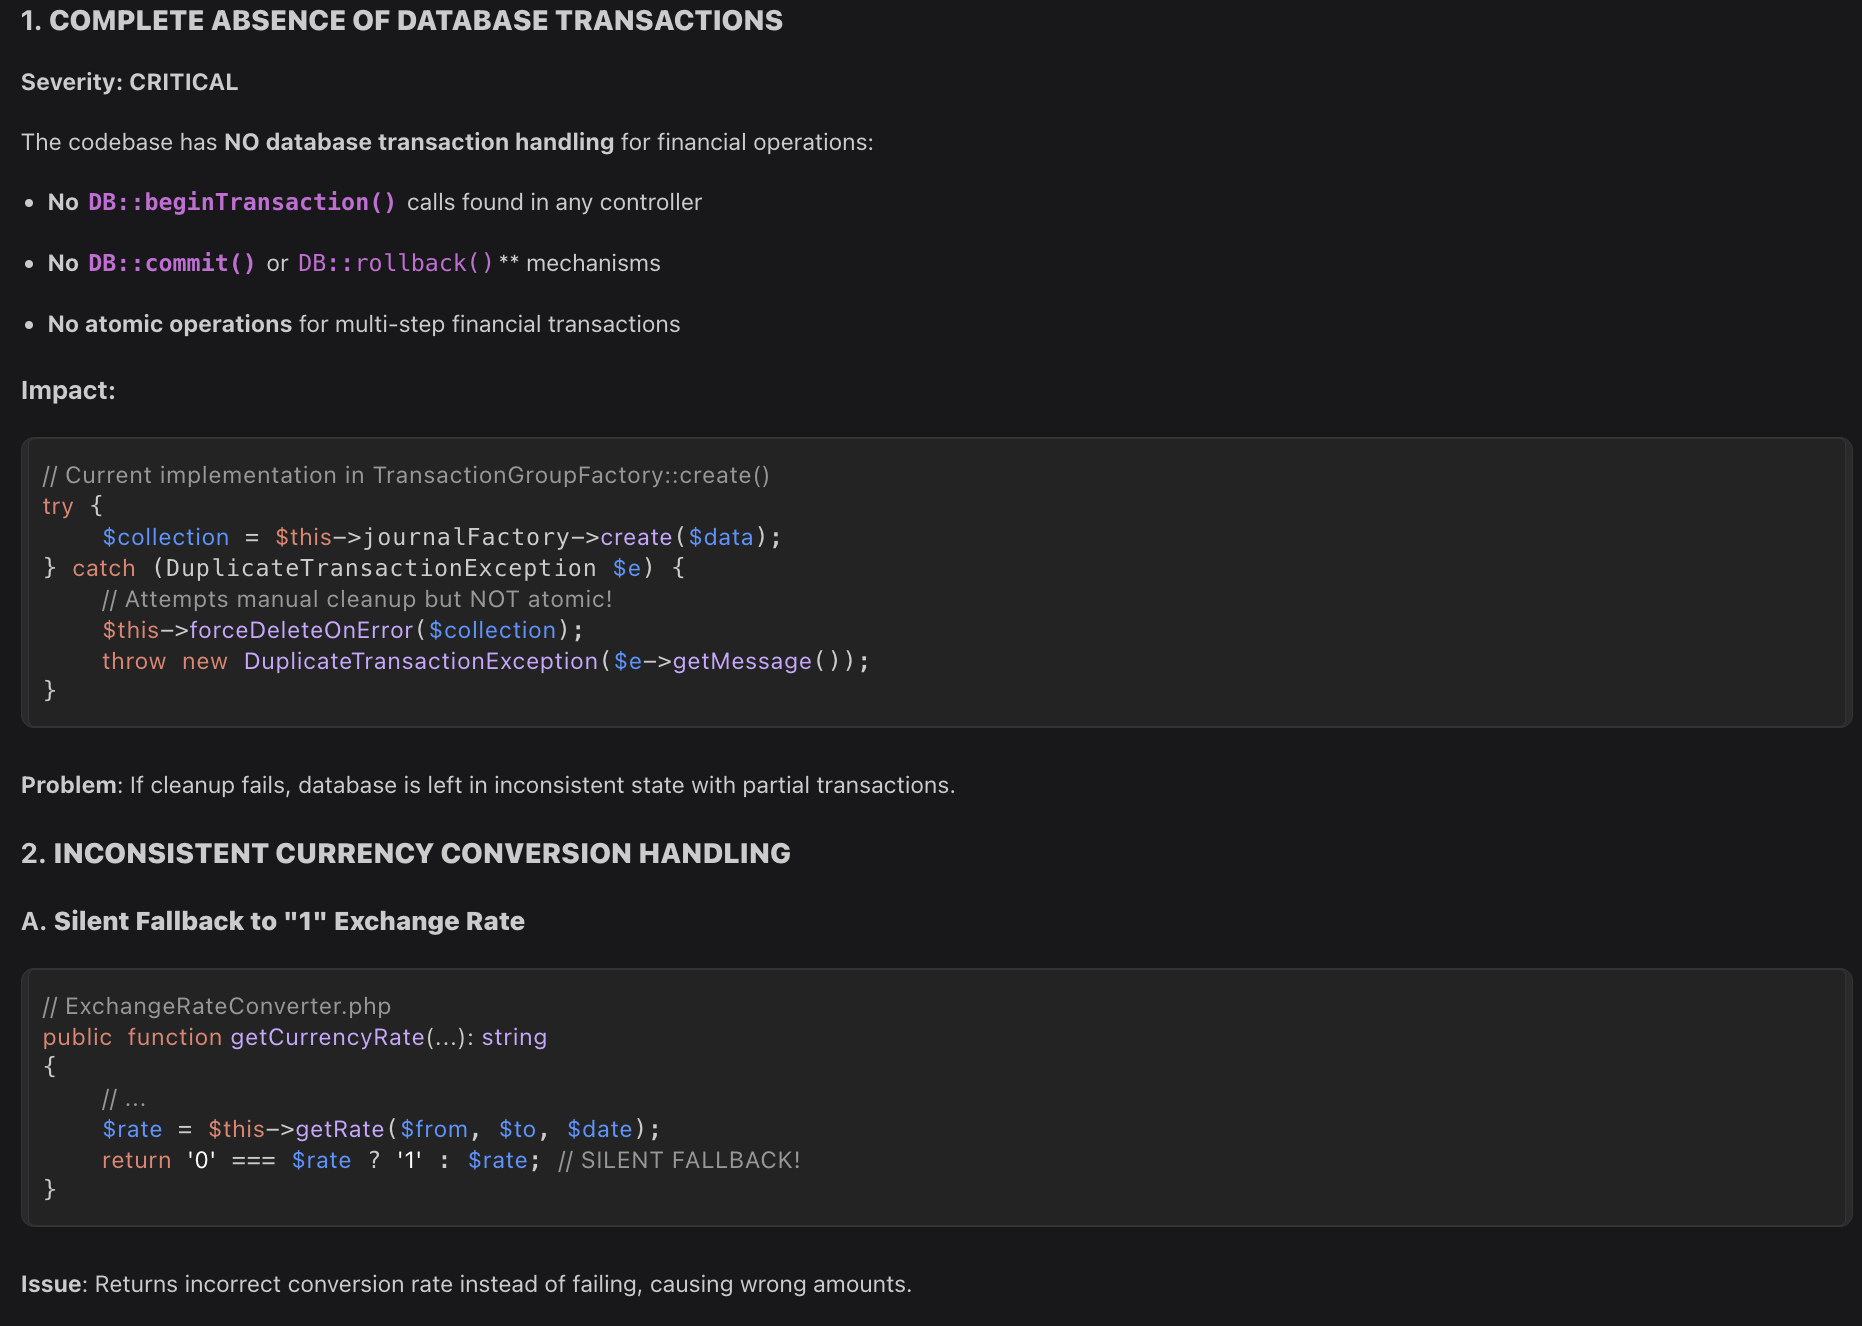Click the "Issue" paragraph about incorrect conversion rate
Screen dimensions: 1862x1326
coord(466,1284)
